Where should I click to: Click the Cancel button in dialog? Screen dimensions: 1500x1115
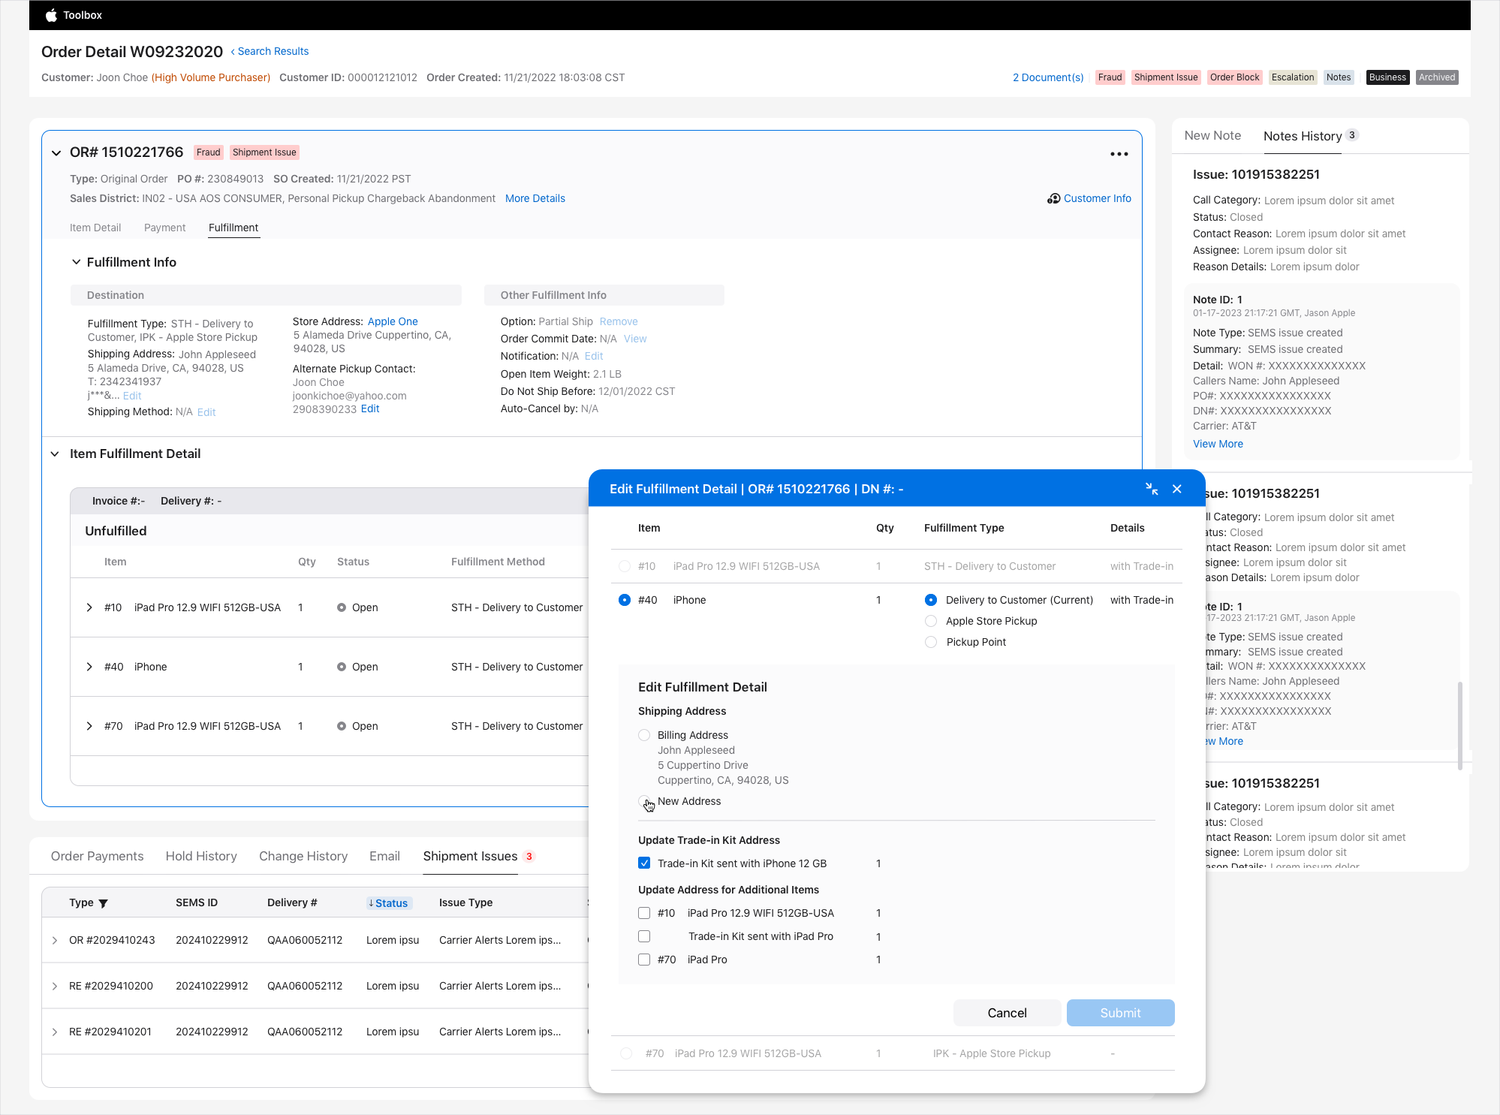(x=1007, y=1013)
